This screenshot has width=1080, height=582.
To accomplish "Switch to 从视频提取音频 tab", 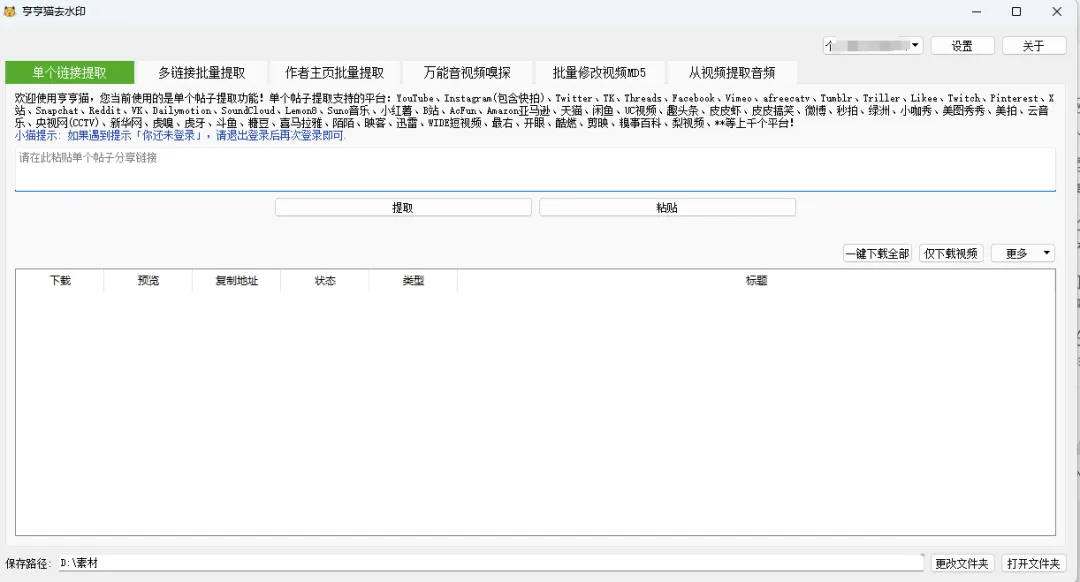I will 731,73.
